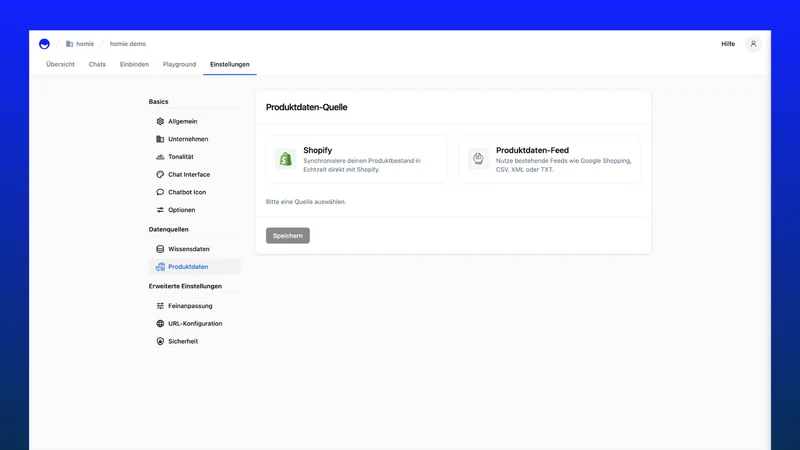Click the Optionen sliders icon
The width and height of the screenshot is (800, 450).
(x=160, y=210)
